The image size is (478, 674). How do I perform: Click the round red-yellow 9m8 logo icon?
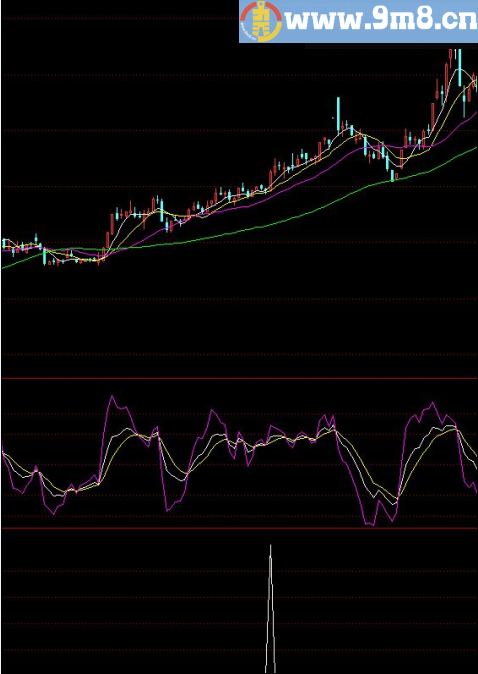pyautogui.click(x=260, y=21)
